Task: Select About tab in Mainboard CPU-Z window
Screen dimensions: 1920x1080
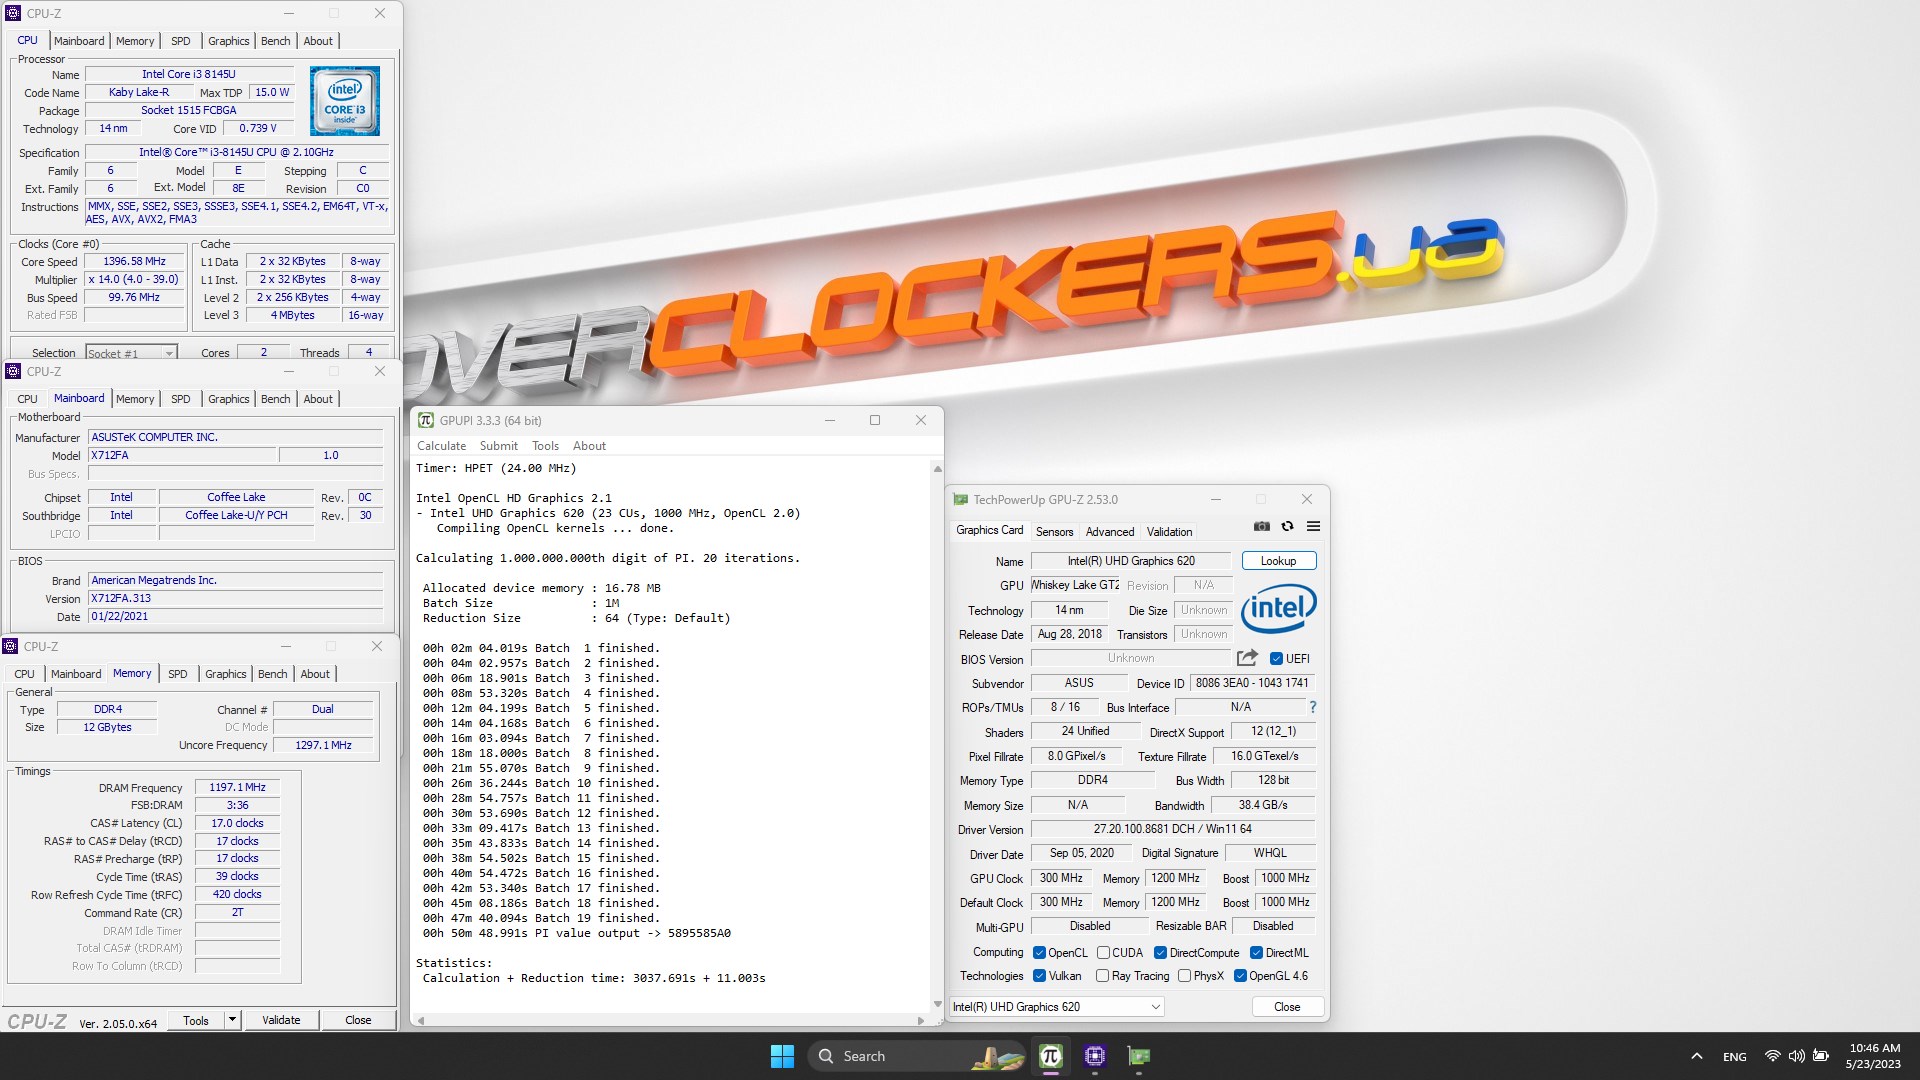Action: (318, 399)
